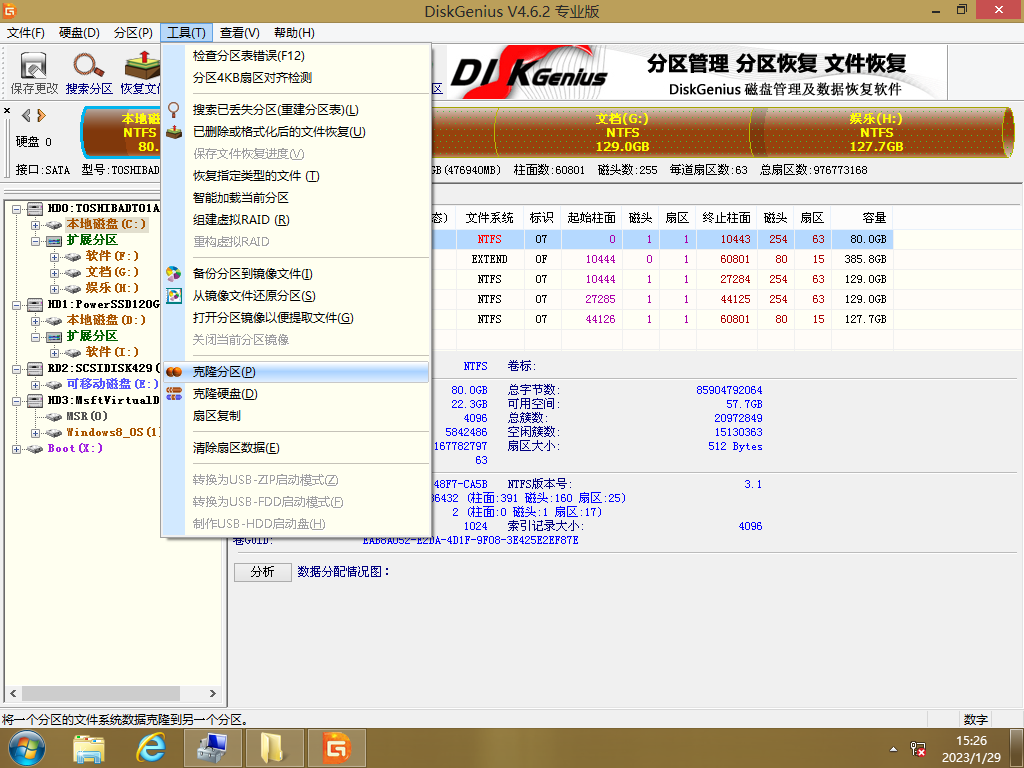This screenshot has width=1024, height=768.
Task: Click the RD2 SCSIDISK disk icon
Action: point(35,368)
